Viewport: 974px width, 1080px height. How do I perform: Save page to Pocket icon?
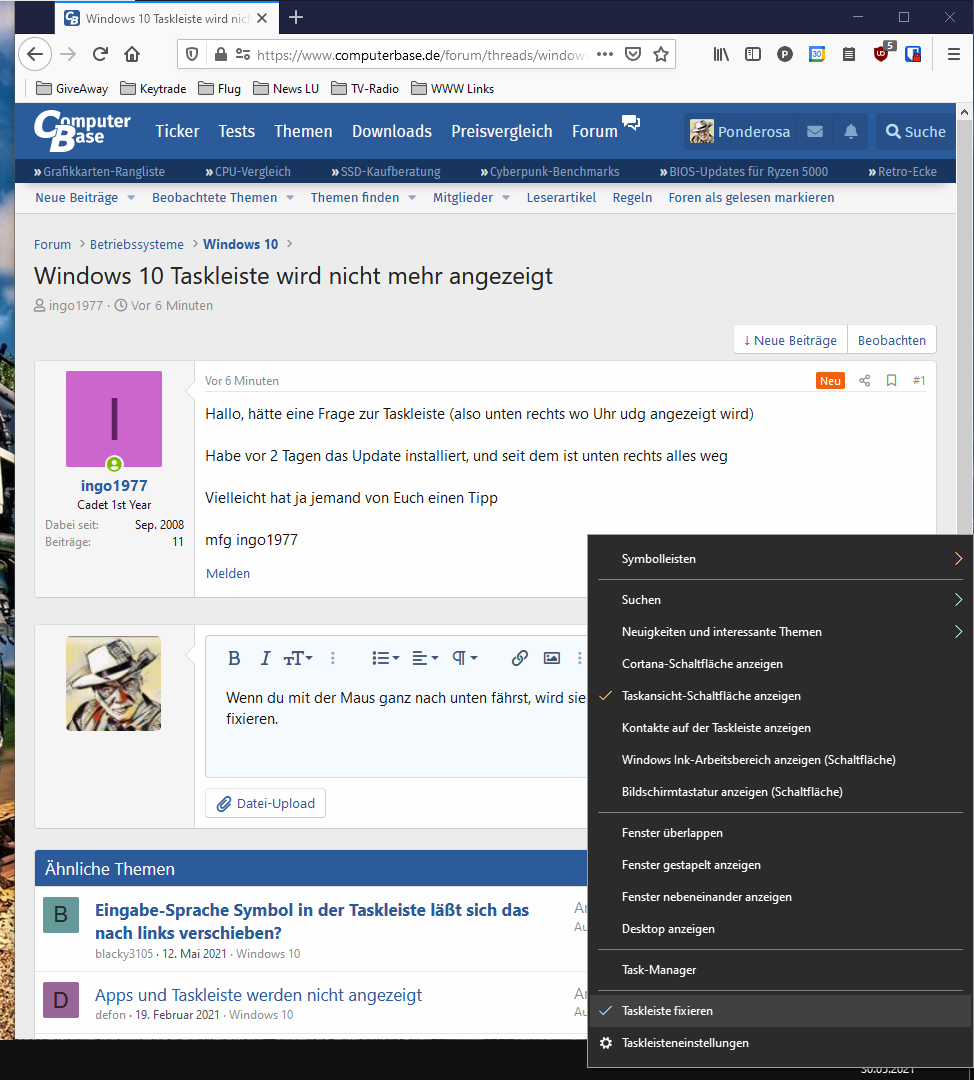633,54
